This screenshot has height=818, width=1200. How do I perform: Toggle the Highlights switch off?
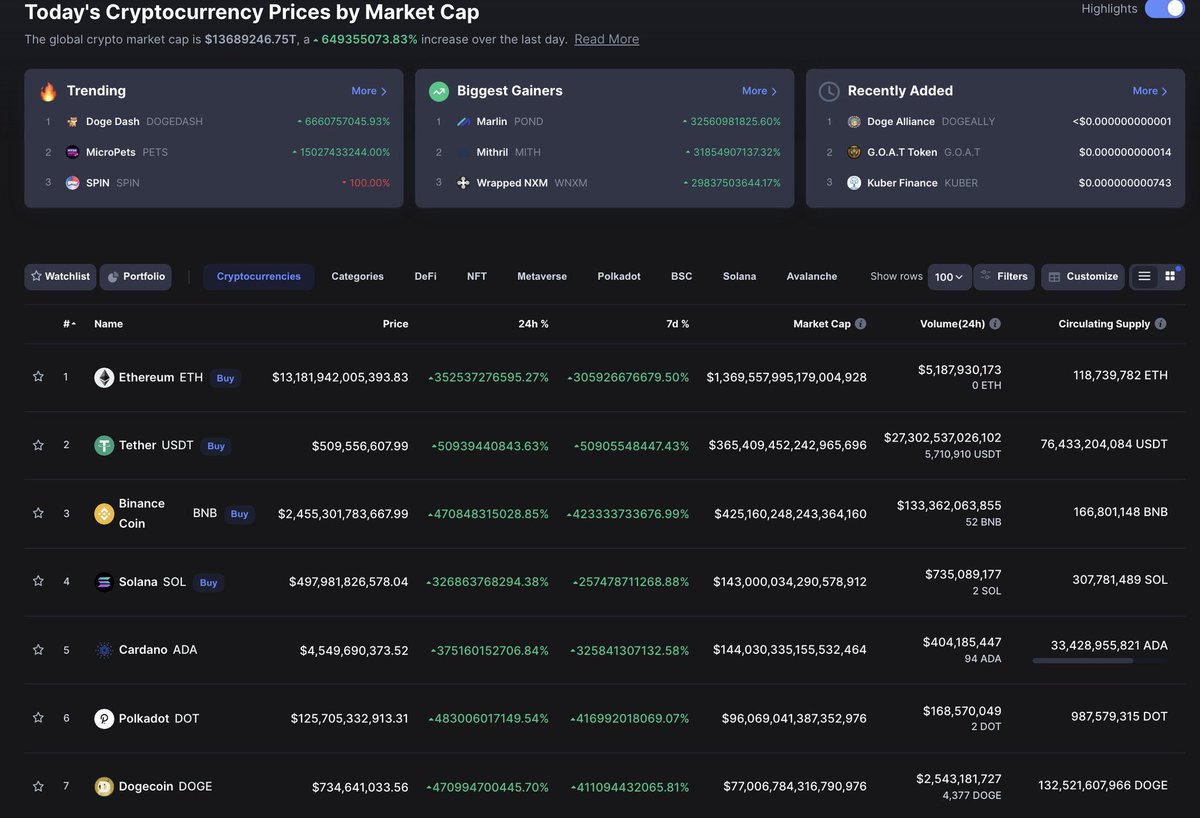[1164, 9]
